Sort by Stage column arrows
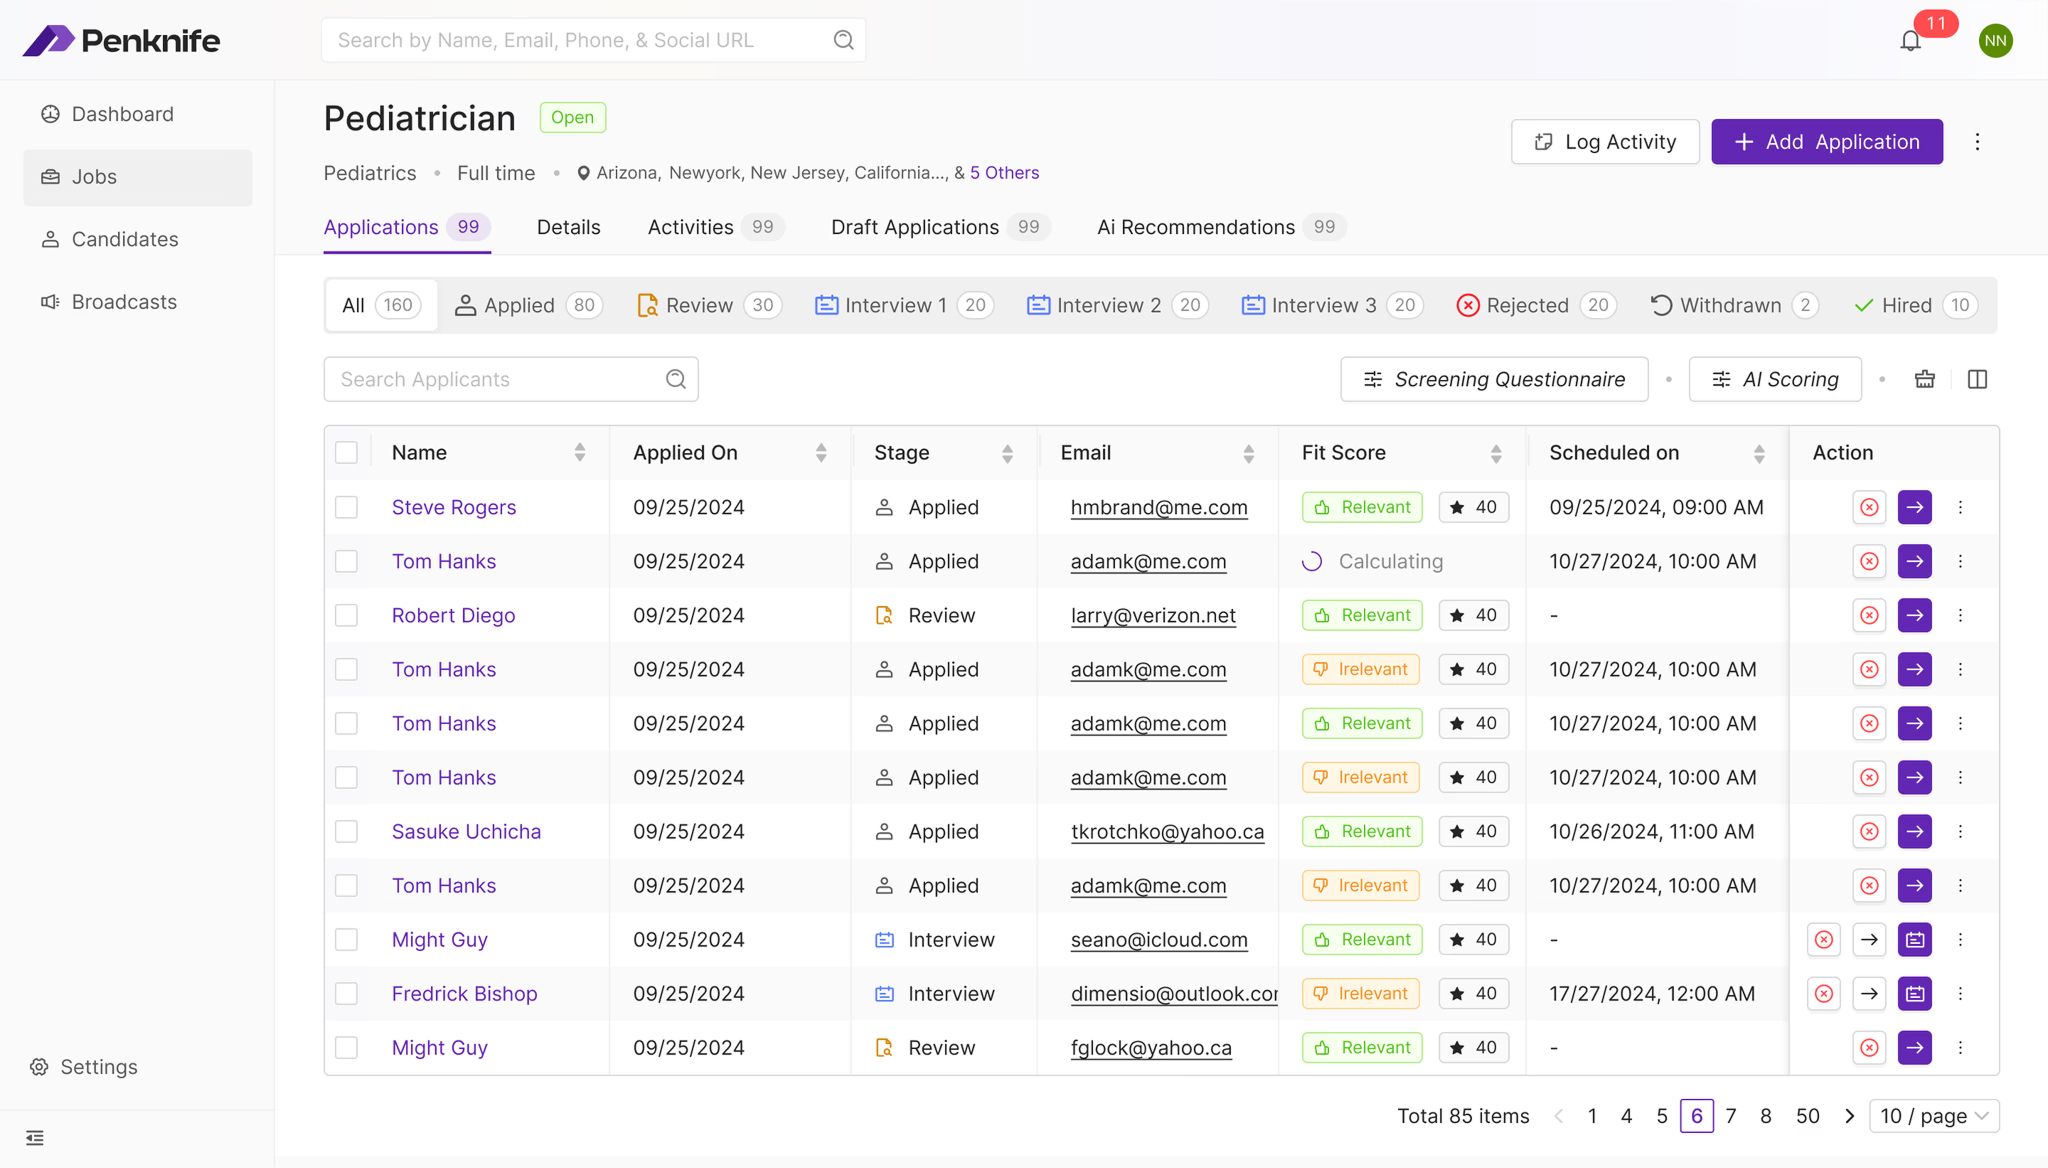This screenshot has height=1168, width=2048. pyautogui.click(x=1007, y=453)
